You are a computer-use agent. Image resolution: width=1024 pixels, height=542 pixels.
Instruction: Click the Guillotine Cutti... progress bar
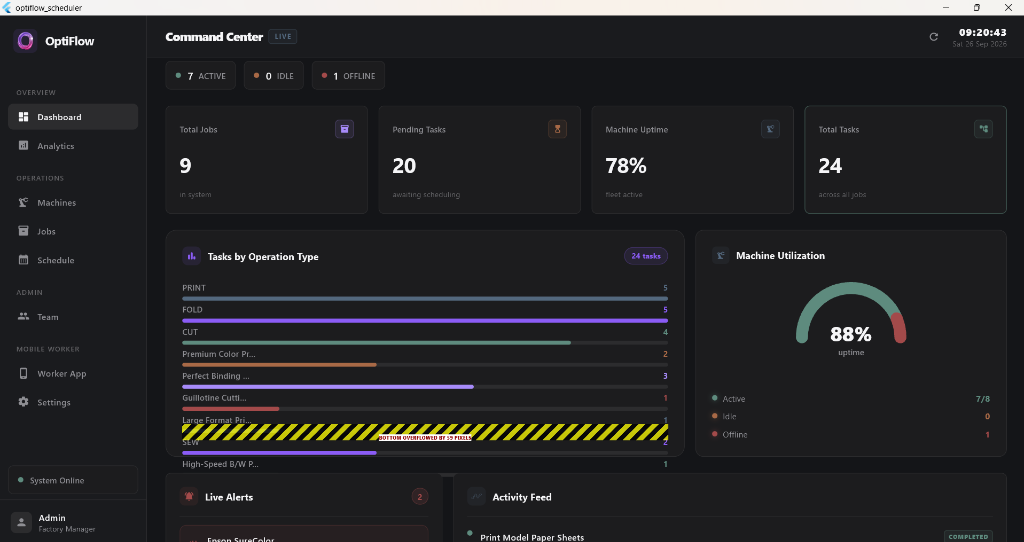pyautogui.click(x=424, y=409)
